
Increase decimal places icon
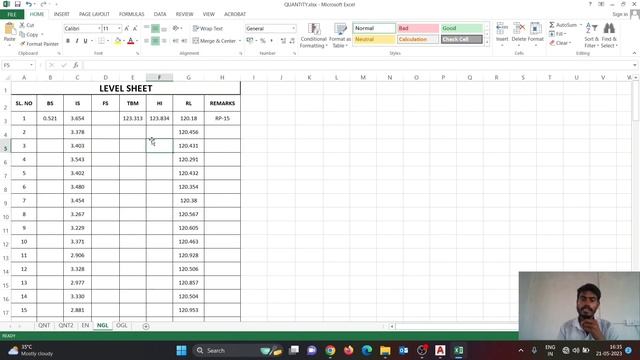tap(283, 41)
